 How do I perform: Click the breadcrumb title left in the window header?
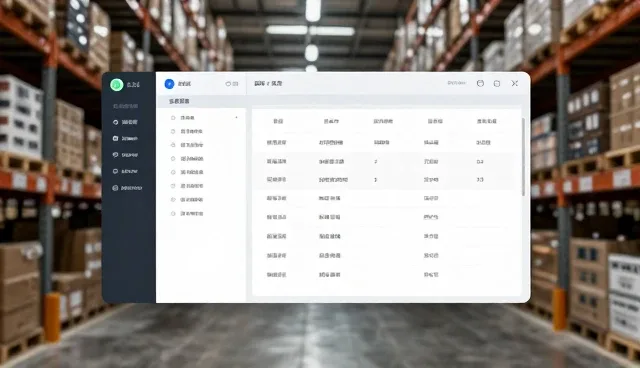(x=268, y=83)
